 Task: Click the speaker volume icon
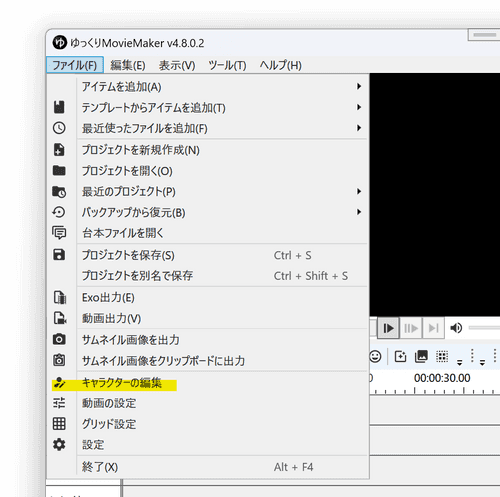tap(456, 328)
